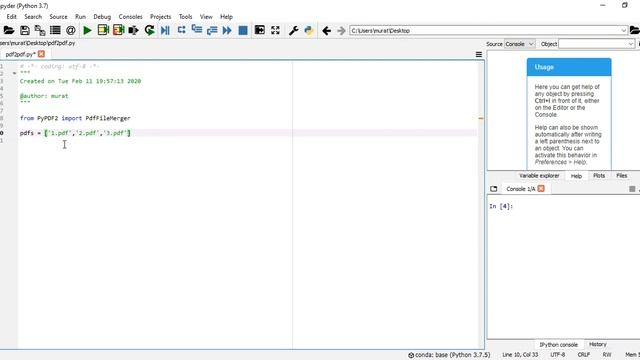
Task: Click the console interrupt square icon
Action: pos(632,189)
